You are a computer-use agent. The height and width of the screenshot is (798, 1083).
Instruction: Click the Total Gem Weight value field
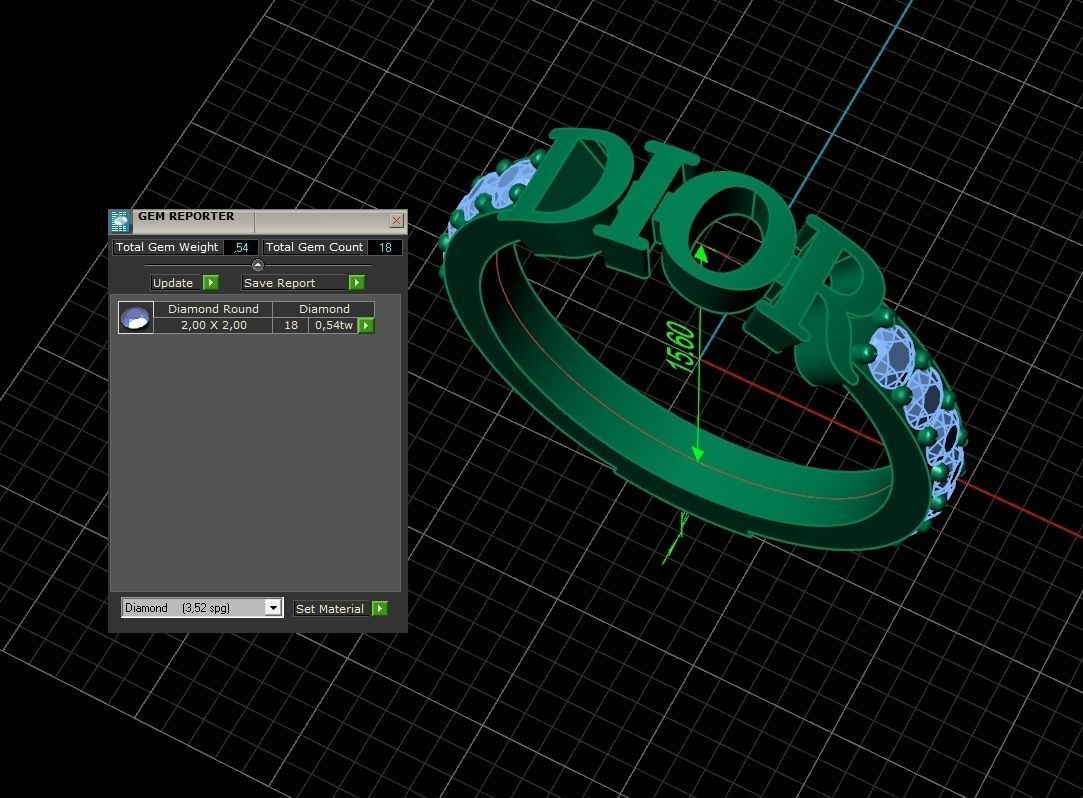click(x=241, y=247)
